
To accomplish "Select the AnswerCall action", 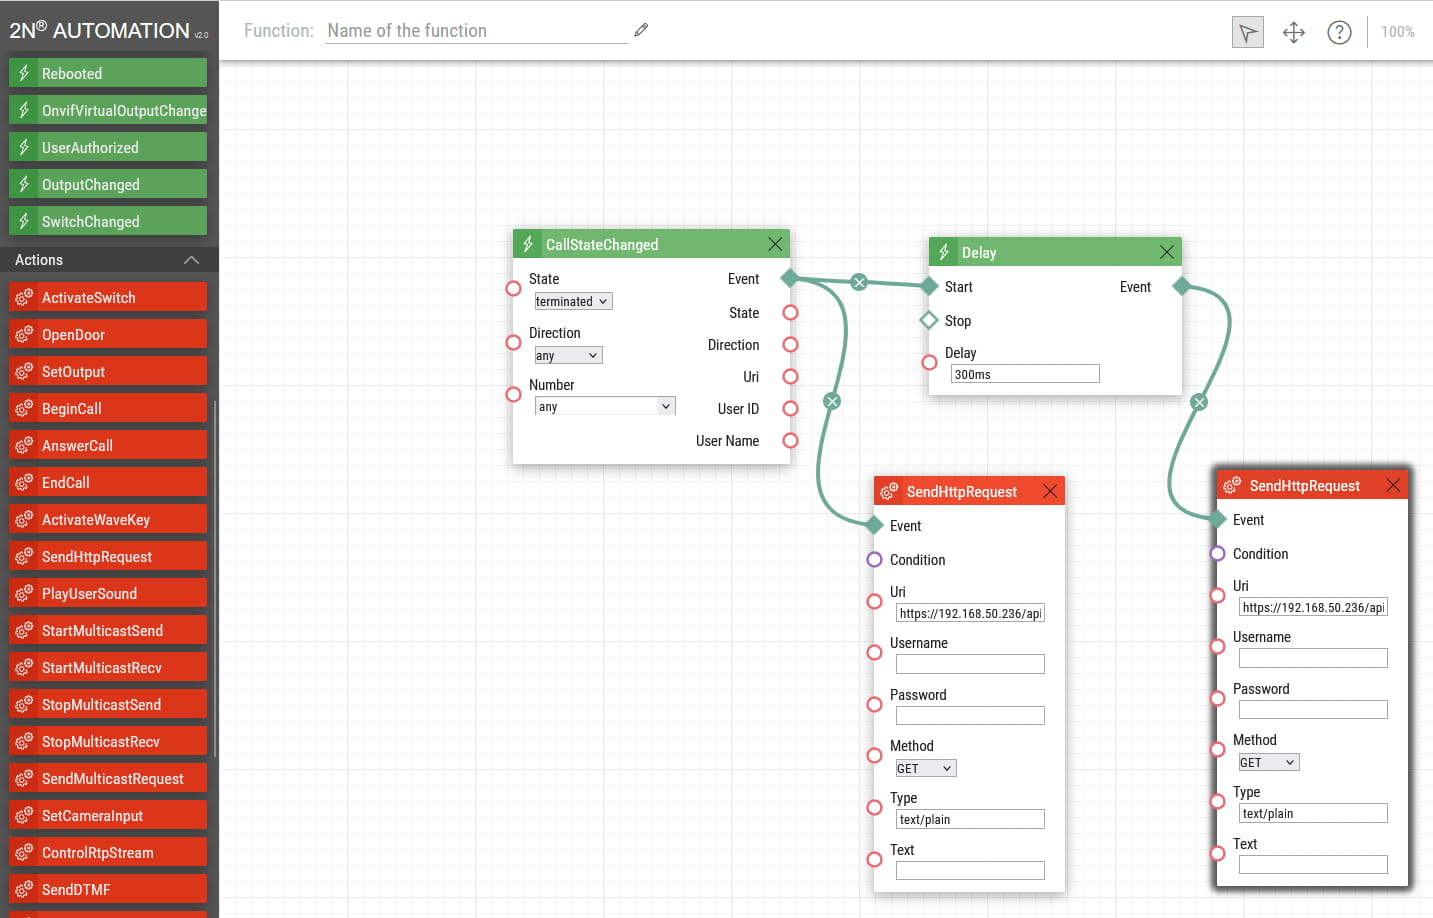I will (108, 445).
